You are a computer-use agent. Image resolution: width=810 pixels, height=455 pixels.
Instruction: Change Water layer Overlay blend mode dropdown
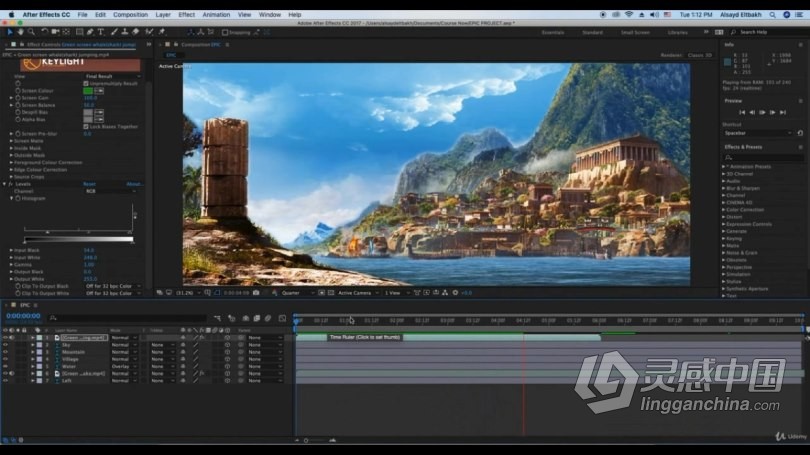tap(123, 367)
